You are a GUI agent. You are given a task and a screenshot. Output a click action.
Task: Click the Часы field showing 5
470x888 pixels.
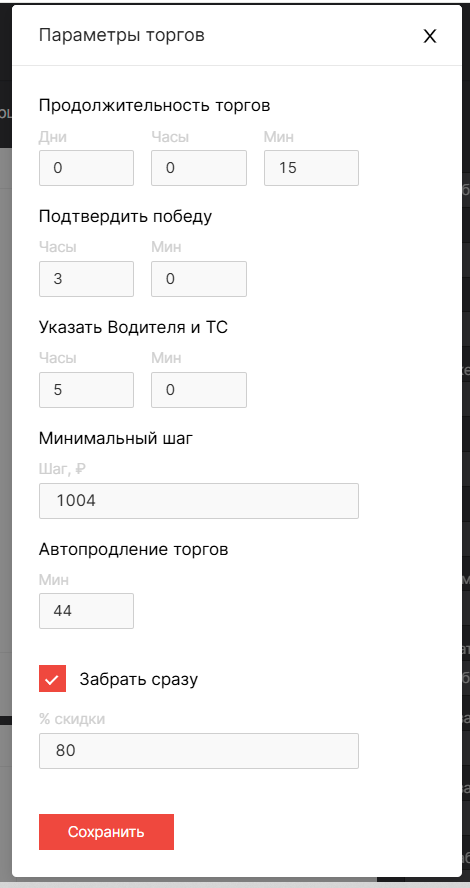click(x=87, y=390)
